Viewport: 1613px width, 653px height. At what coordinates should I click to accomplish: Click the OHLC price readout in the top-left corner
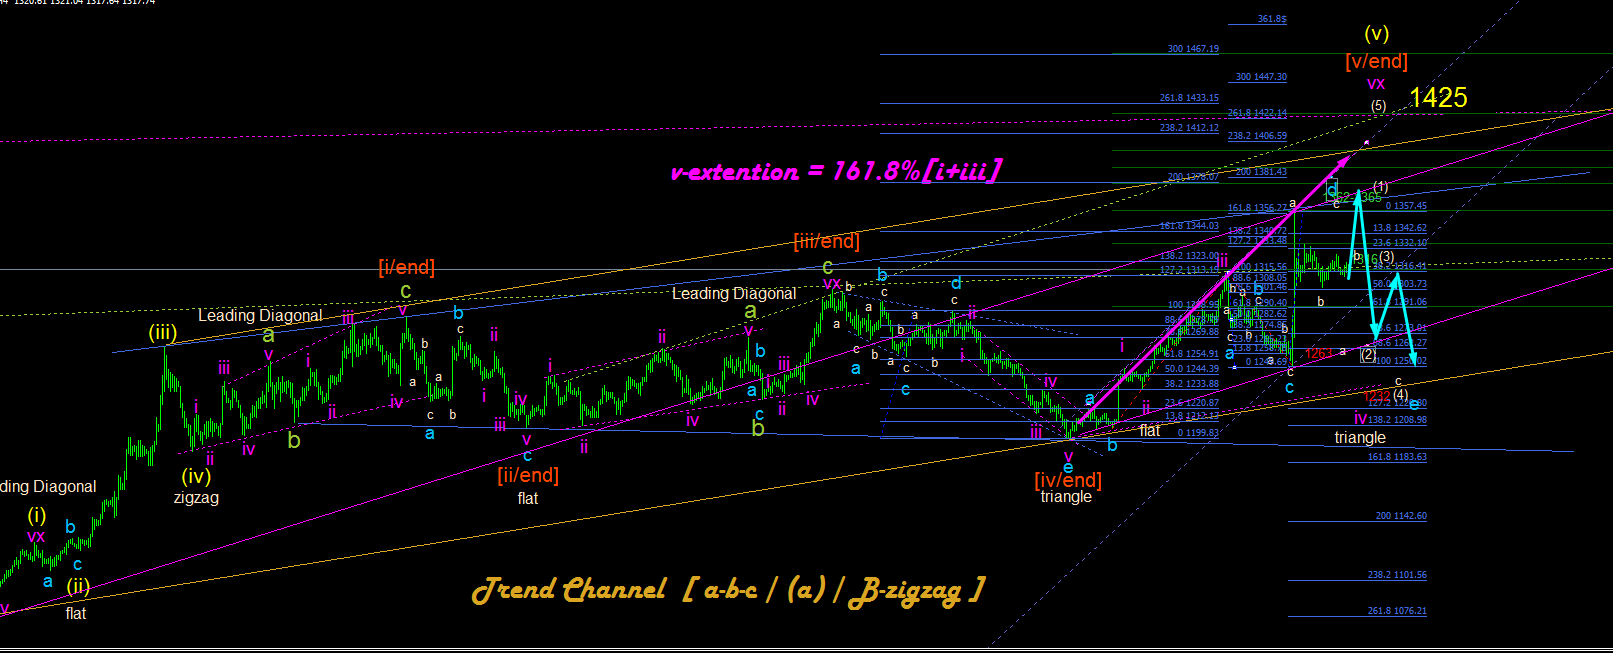(x=78, y=3)
